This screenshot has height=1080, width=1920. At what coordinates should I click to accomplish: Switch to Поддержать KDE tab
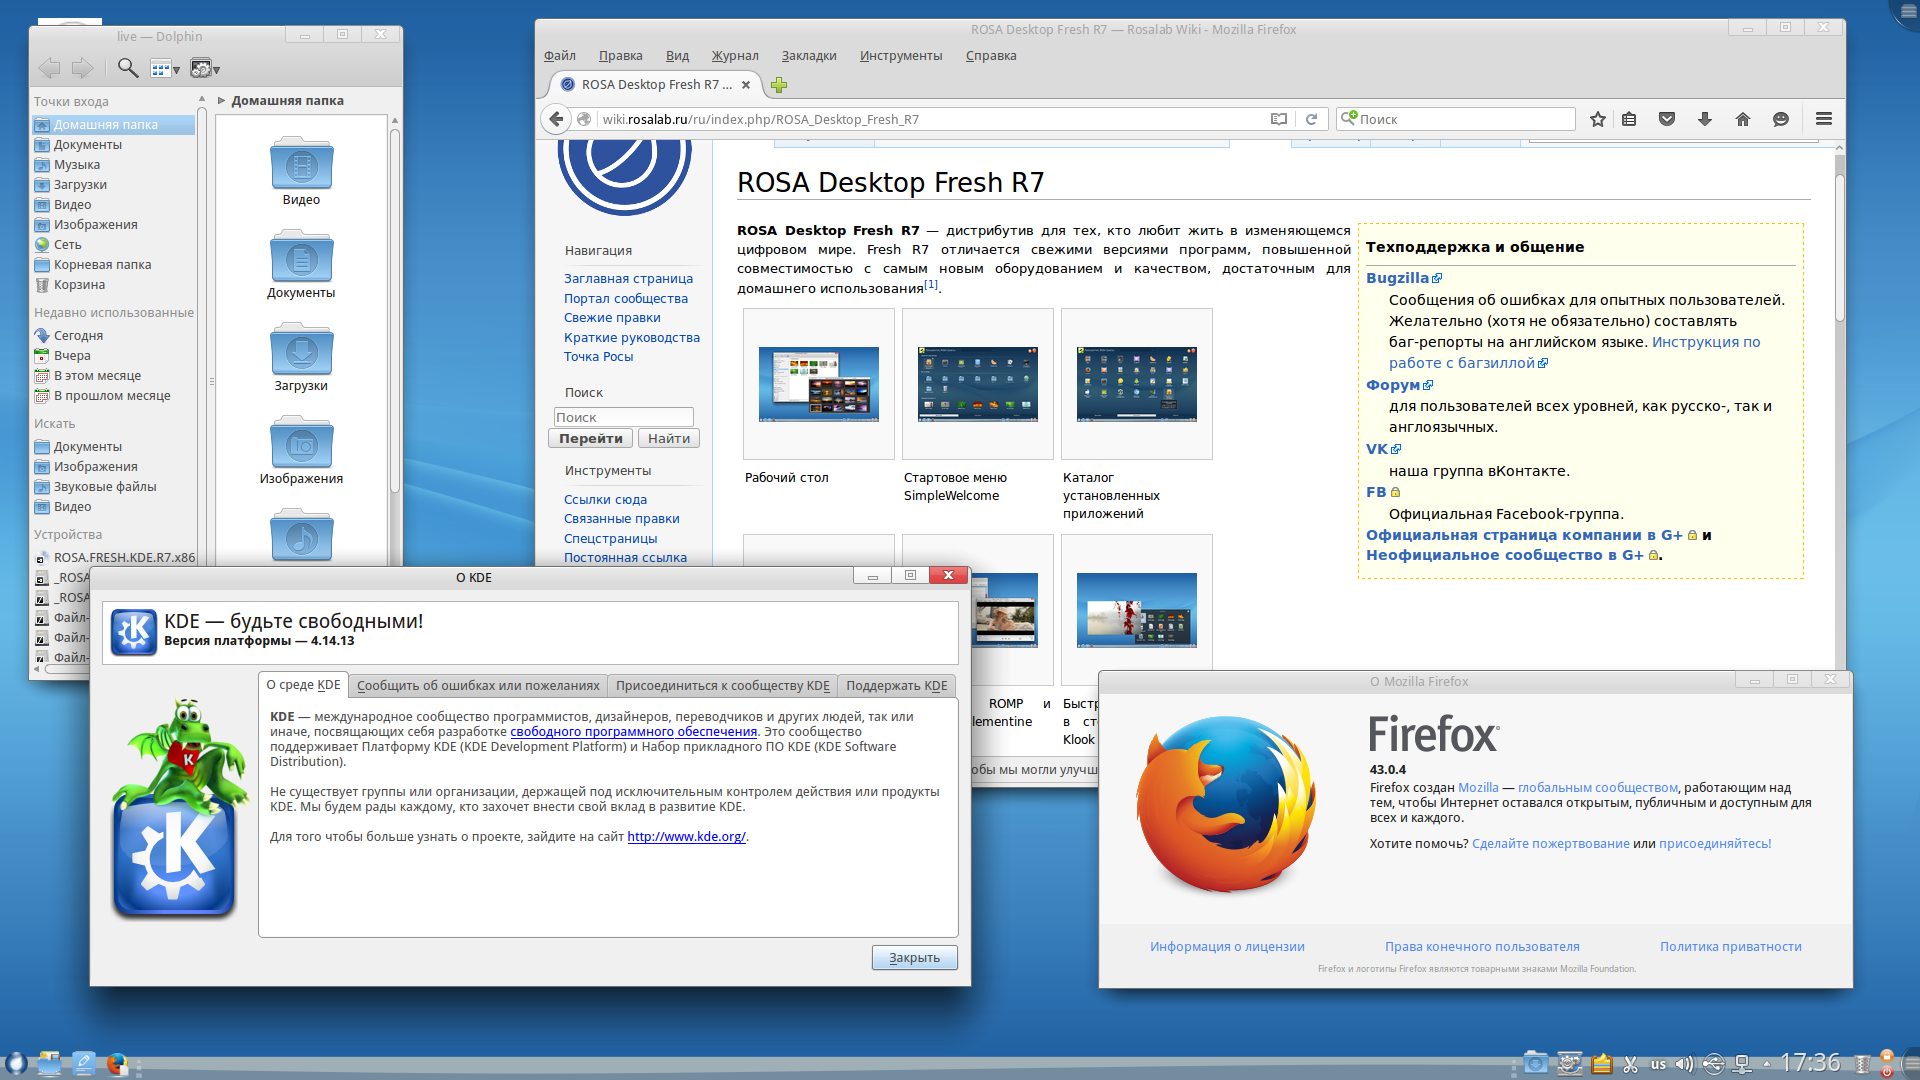pos(896,685)
